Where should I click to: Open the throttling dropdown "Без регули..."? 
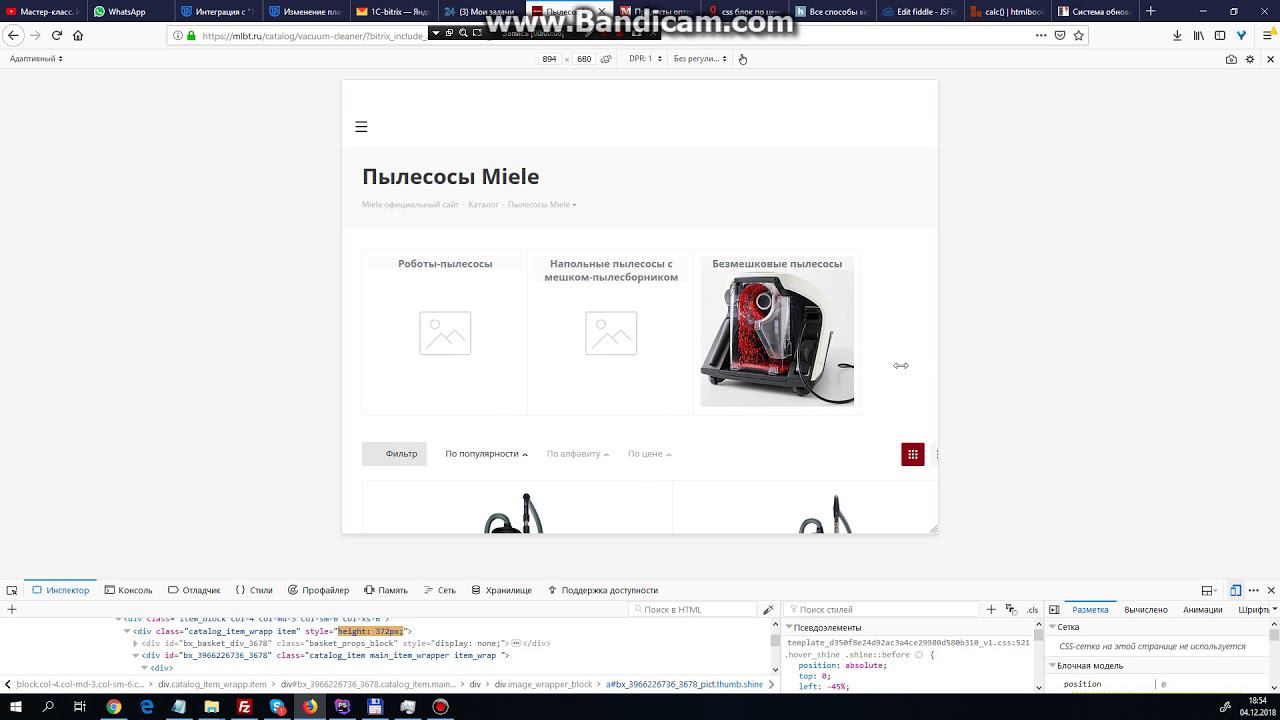click(699, 59)
